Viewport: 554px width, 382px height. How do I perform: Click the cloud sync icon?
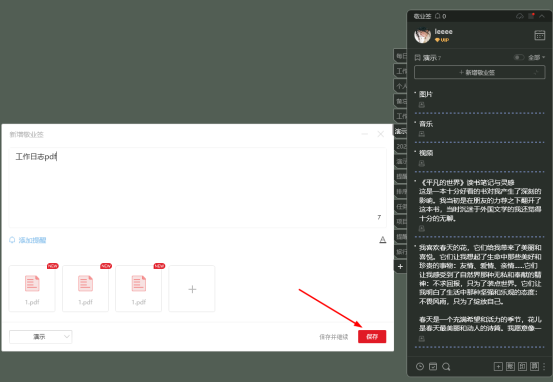519,16
